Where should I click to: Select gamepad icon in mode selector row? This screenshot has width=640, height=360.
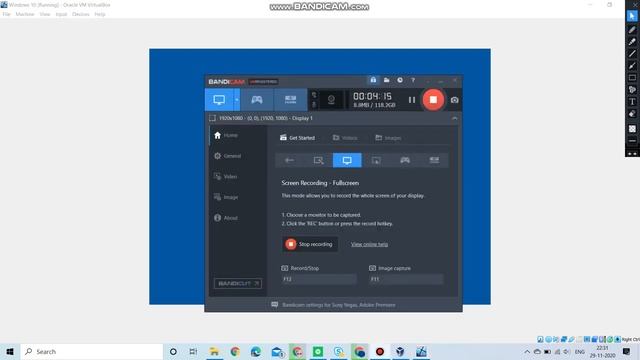[405, 160]
